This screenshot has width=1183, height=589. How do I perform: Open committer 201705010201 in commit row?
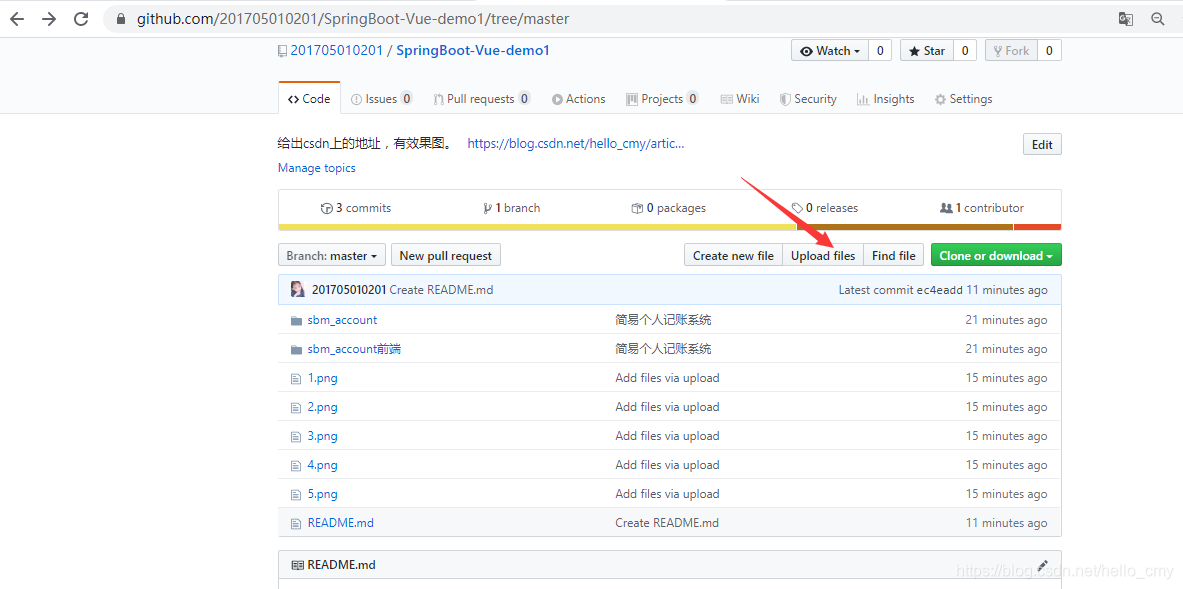[349, 290]
